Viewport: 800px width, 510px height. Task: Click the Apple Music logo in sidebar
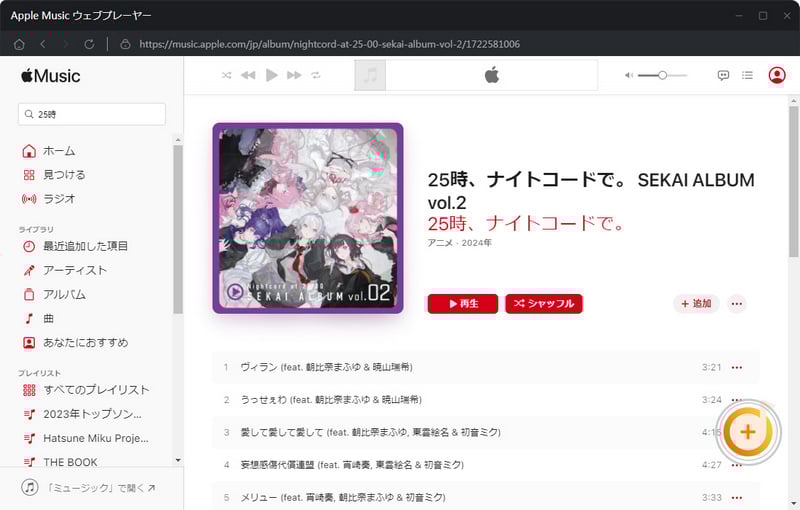(51, 76)
